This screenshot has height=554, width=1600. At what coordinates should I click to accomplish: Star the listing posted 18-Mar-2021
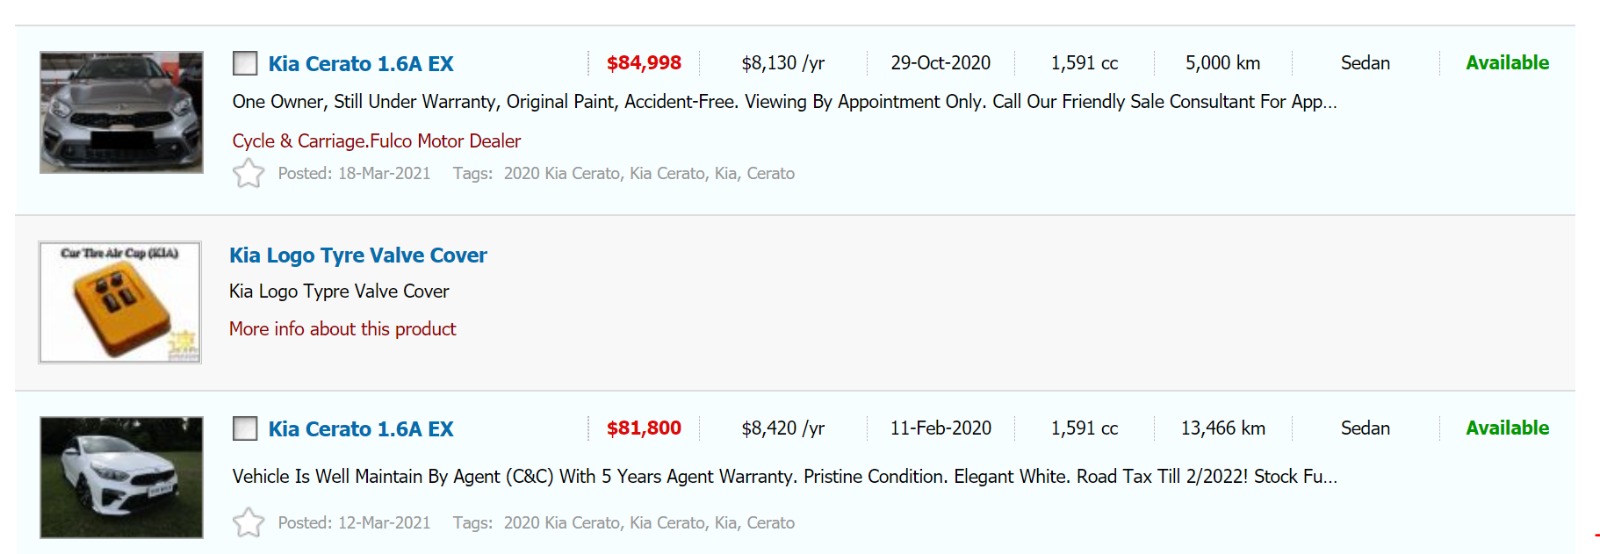[x=248, y=174]
